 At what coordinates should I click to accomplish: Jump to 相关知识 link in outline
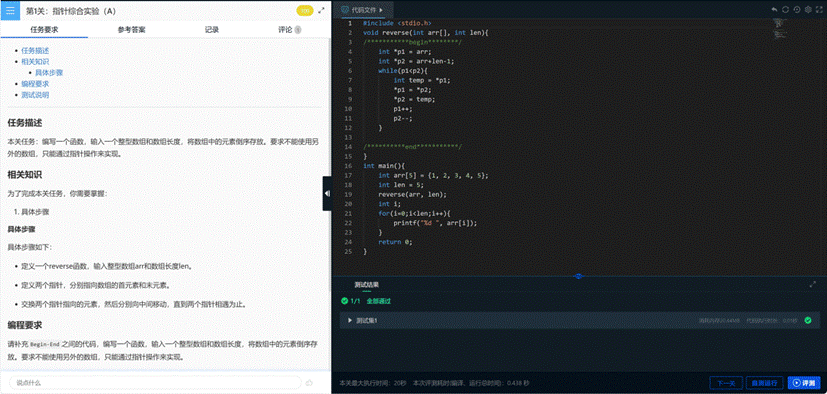pos(35,62)
